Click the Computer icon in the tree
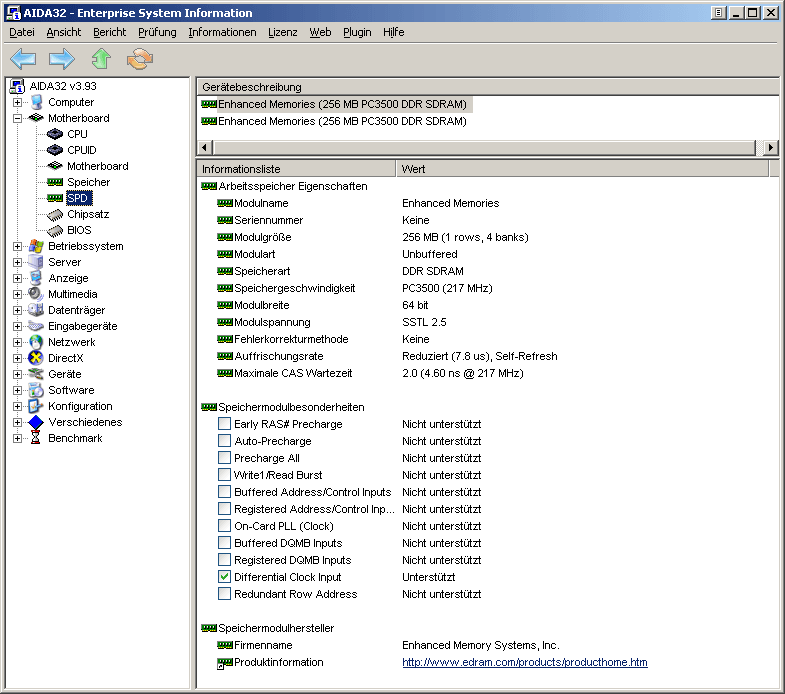The height and width of the screenshot is (694, 785). point(36,102)
